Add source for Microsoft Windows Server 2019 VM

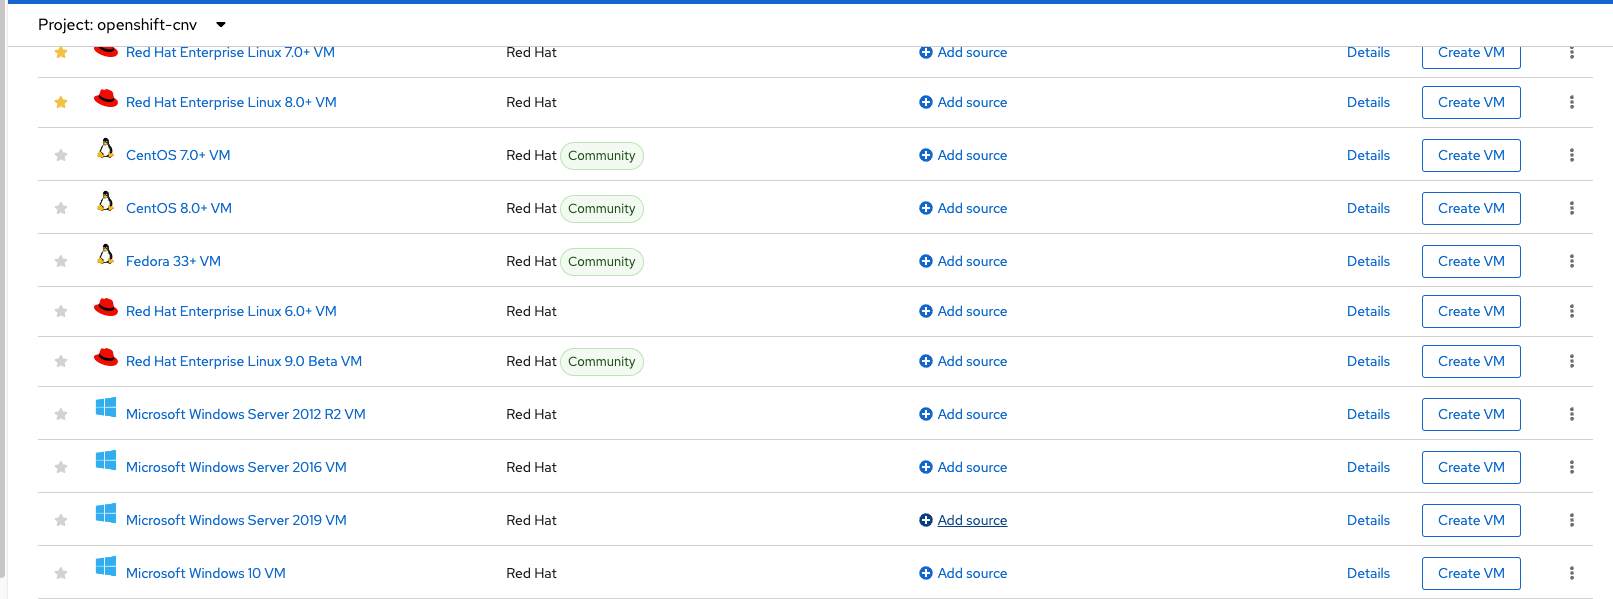(963, 520)
